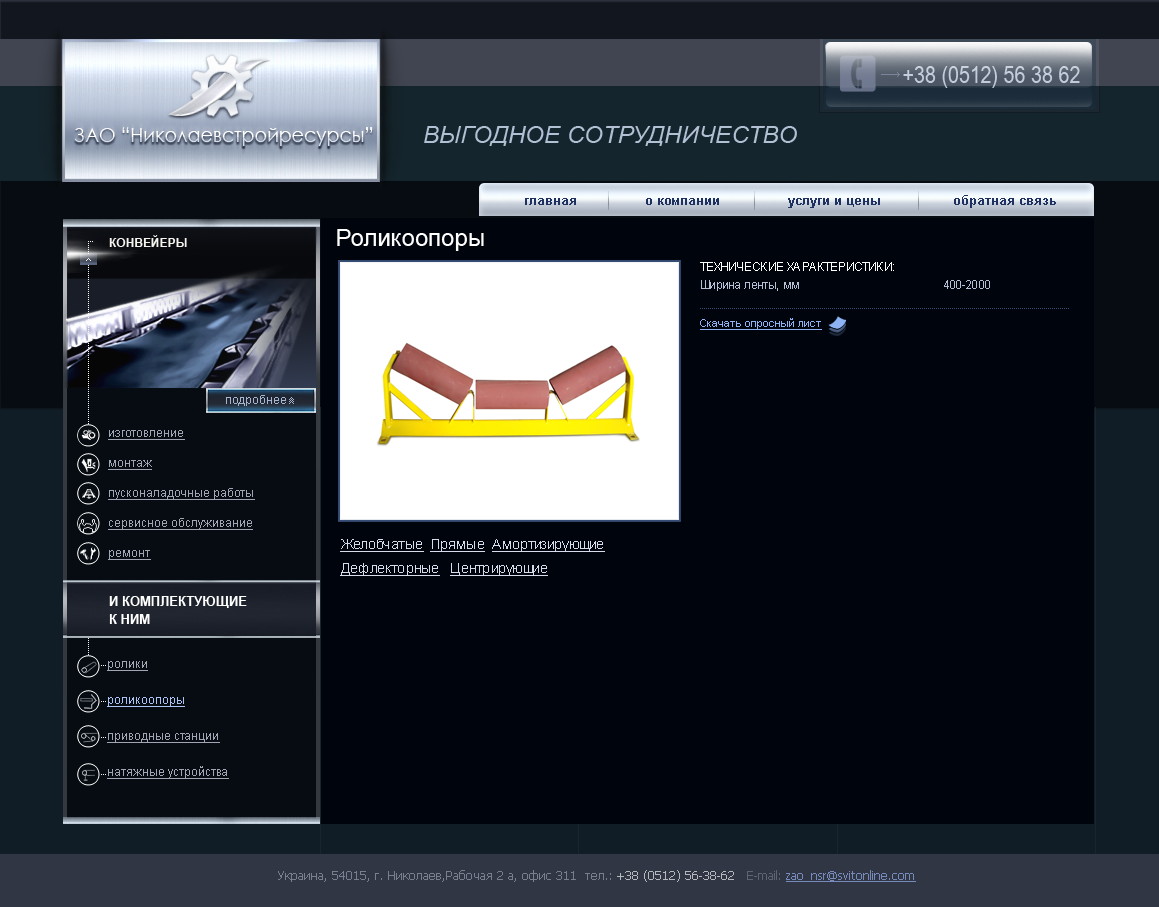This screenshot has height=907, width=1159.
Task: Click the roller icon beside ролики
Action: [x=88, y=666]
